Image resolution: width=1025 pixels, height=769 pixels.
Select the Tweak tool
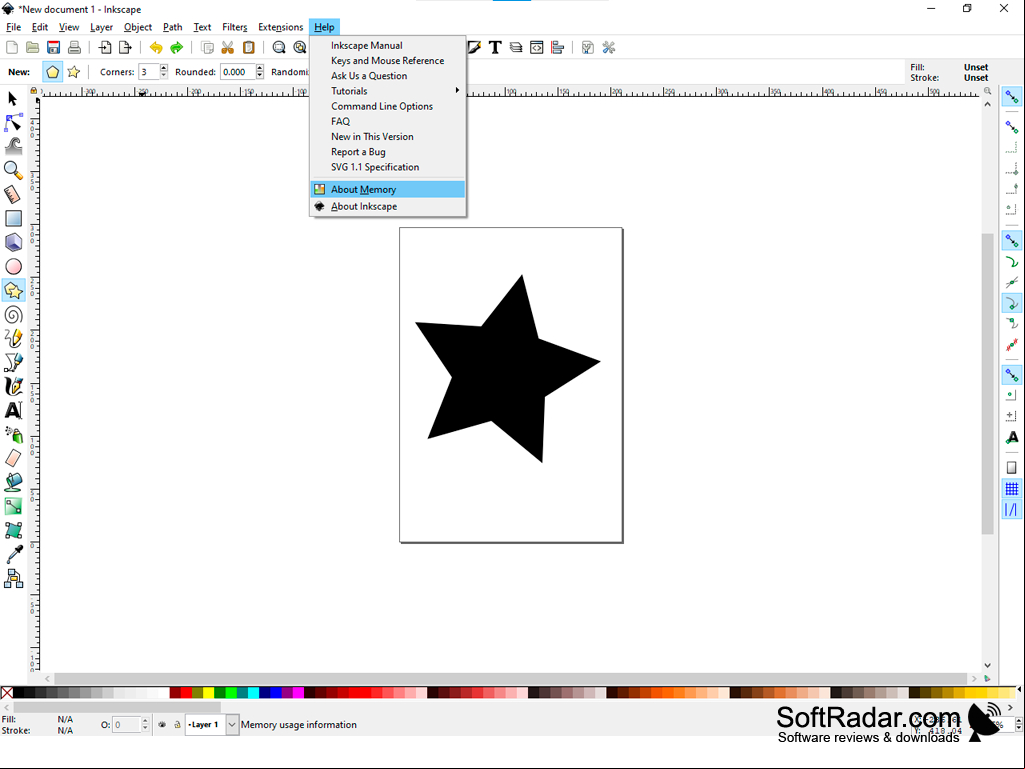pos(13,146)
